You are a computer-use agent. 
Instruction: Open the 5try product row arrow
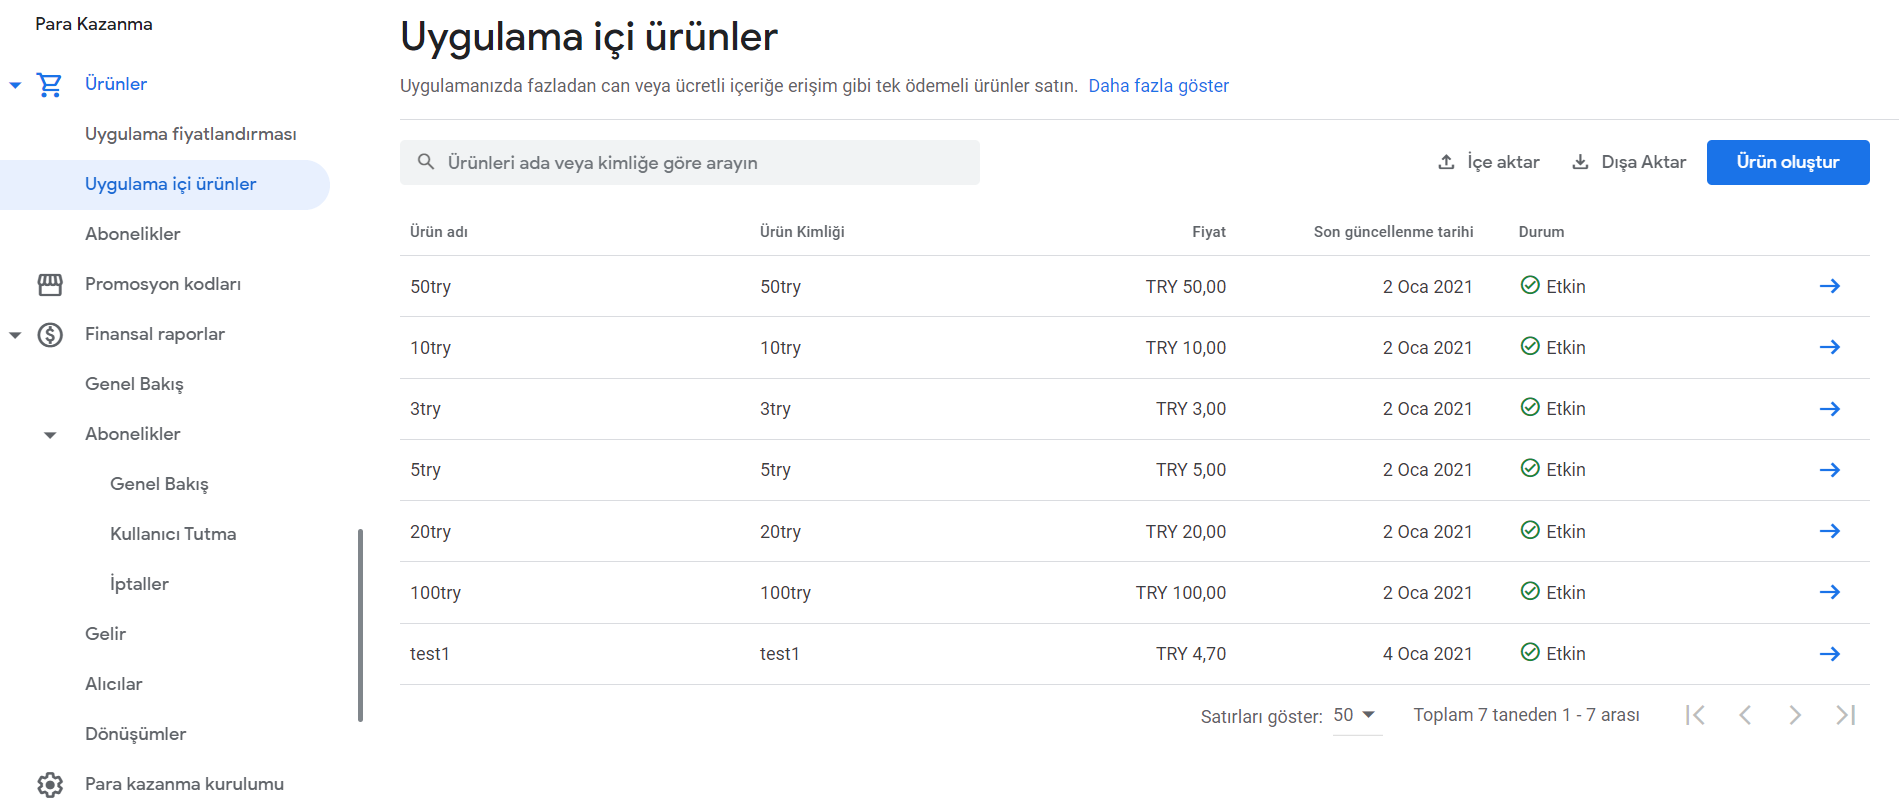pyautogui.click(x=1830, y=470)
